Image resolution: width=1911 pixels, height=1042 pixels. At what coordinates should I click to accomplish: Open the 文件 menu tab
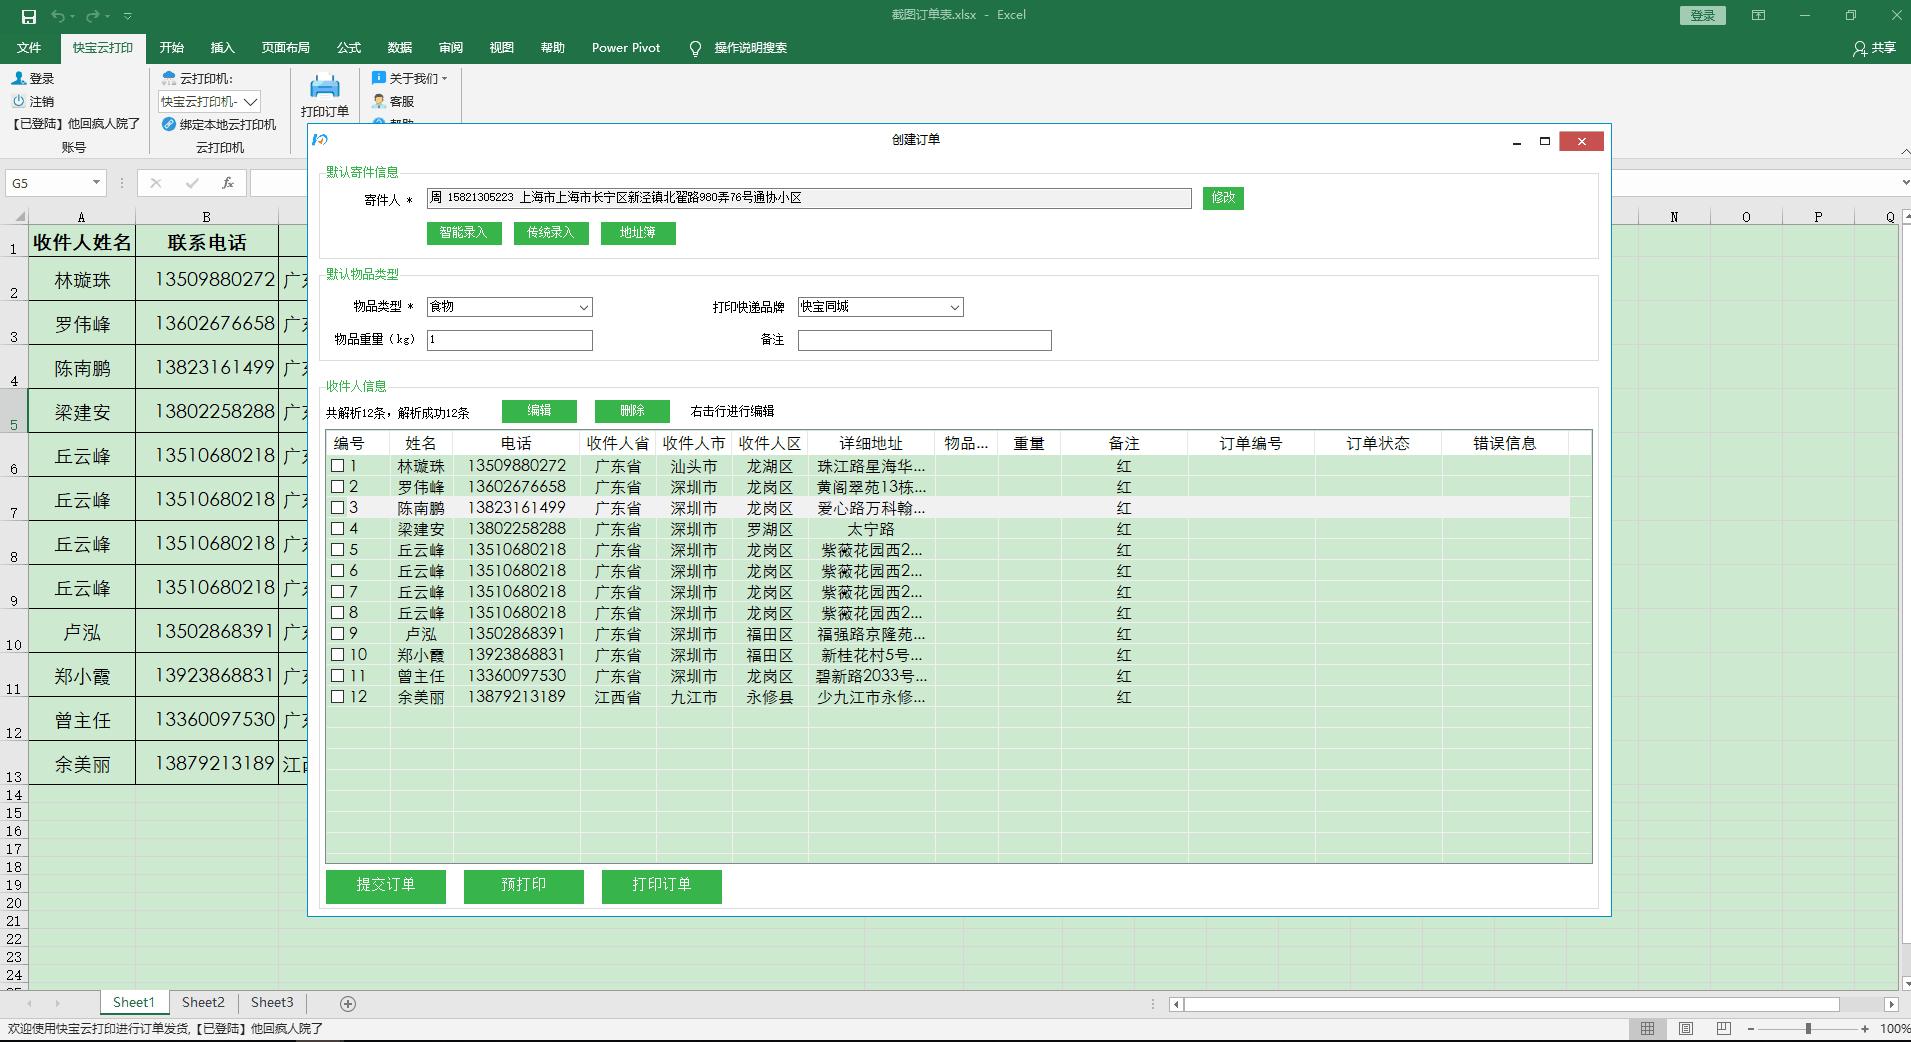(29, 48)
